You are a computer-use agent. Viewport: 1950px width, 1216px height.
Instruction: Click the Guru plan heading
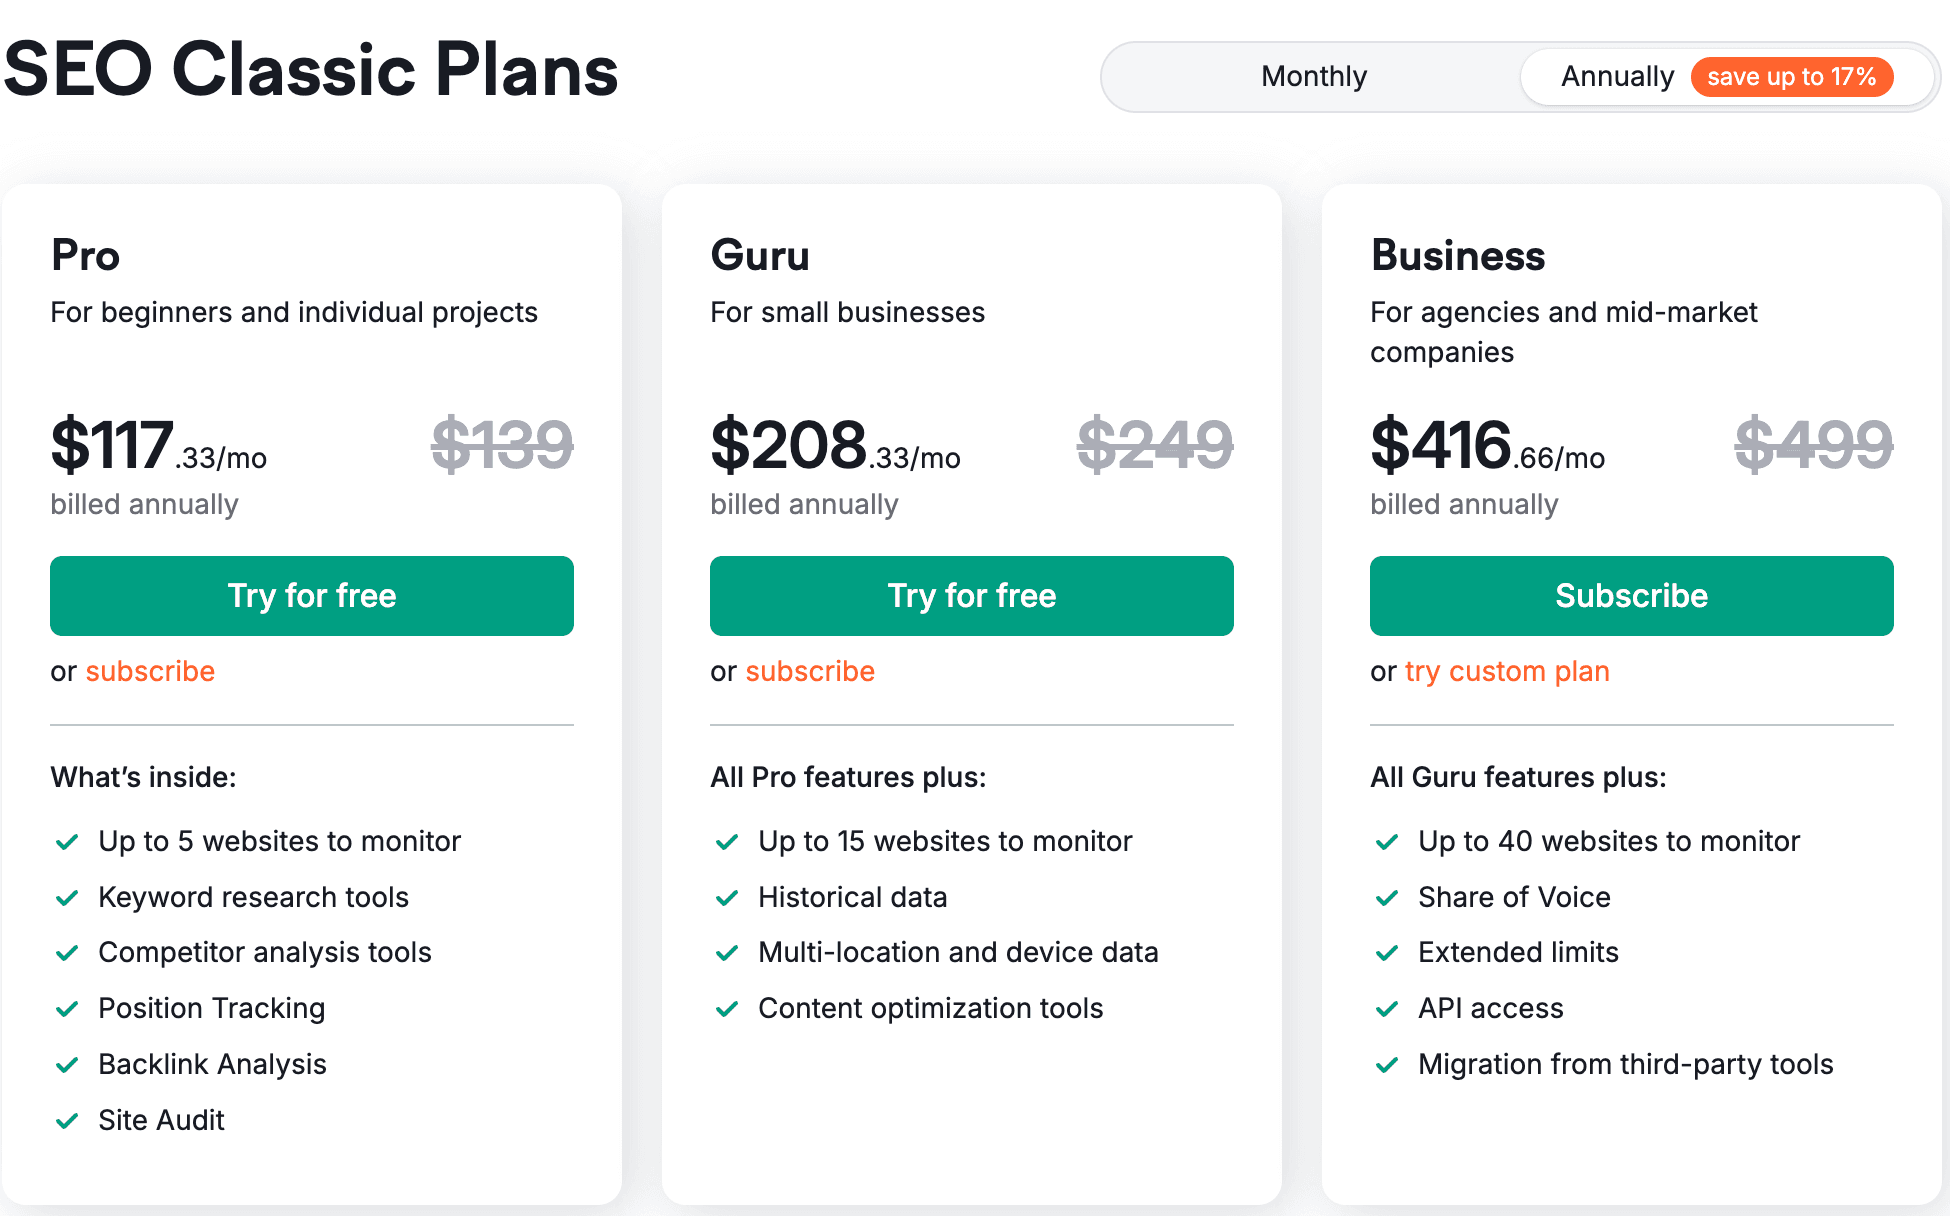[x=760, y=256]
